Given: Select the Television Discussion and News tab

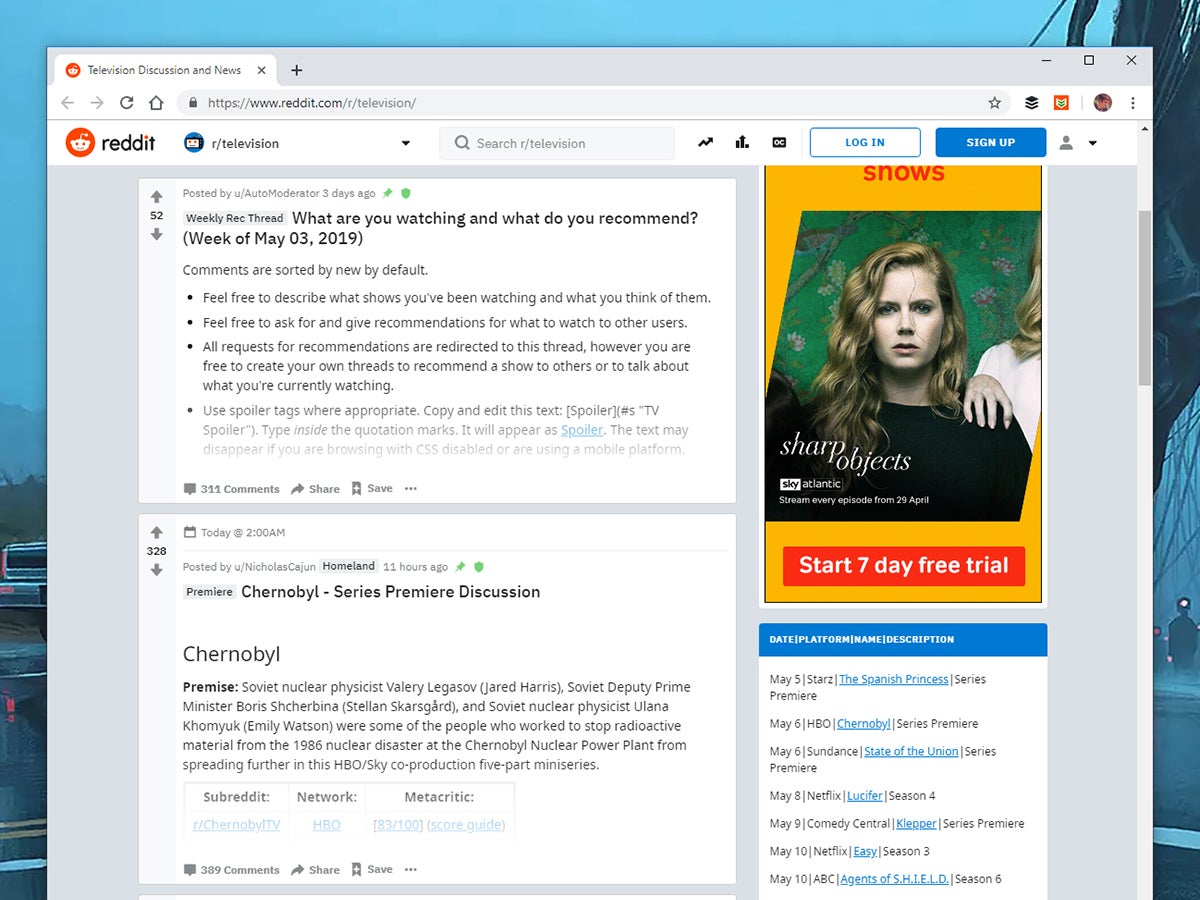Looking at the screenshot, I should [160, 70].
